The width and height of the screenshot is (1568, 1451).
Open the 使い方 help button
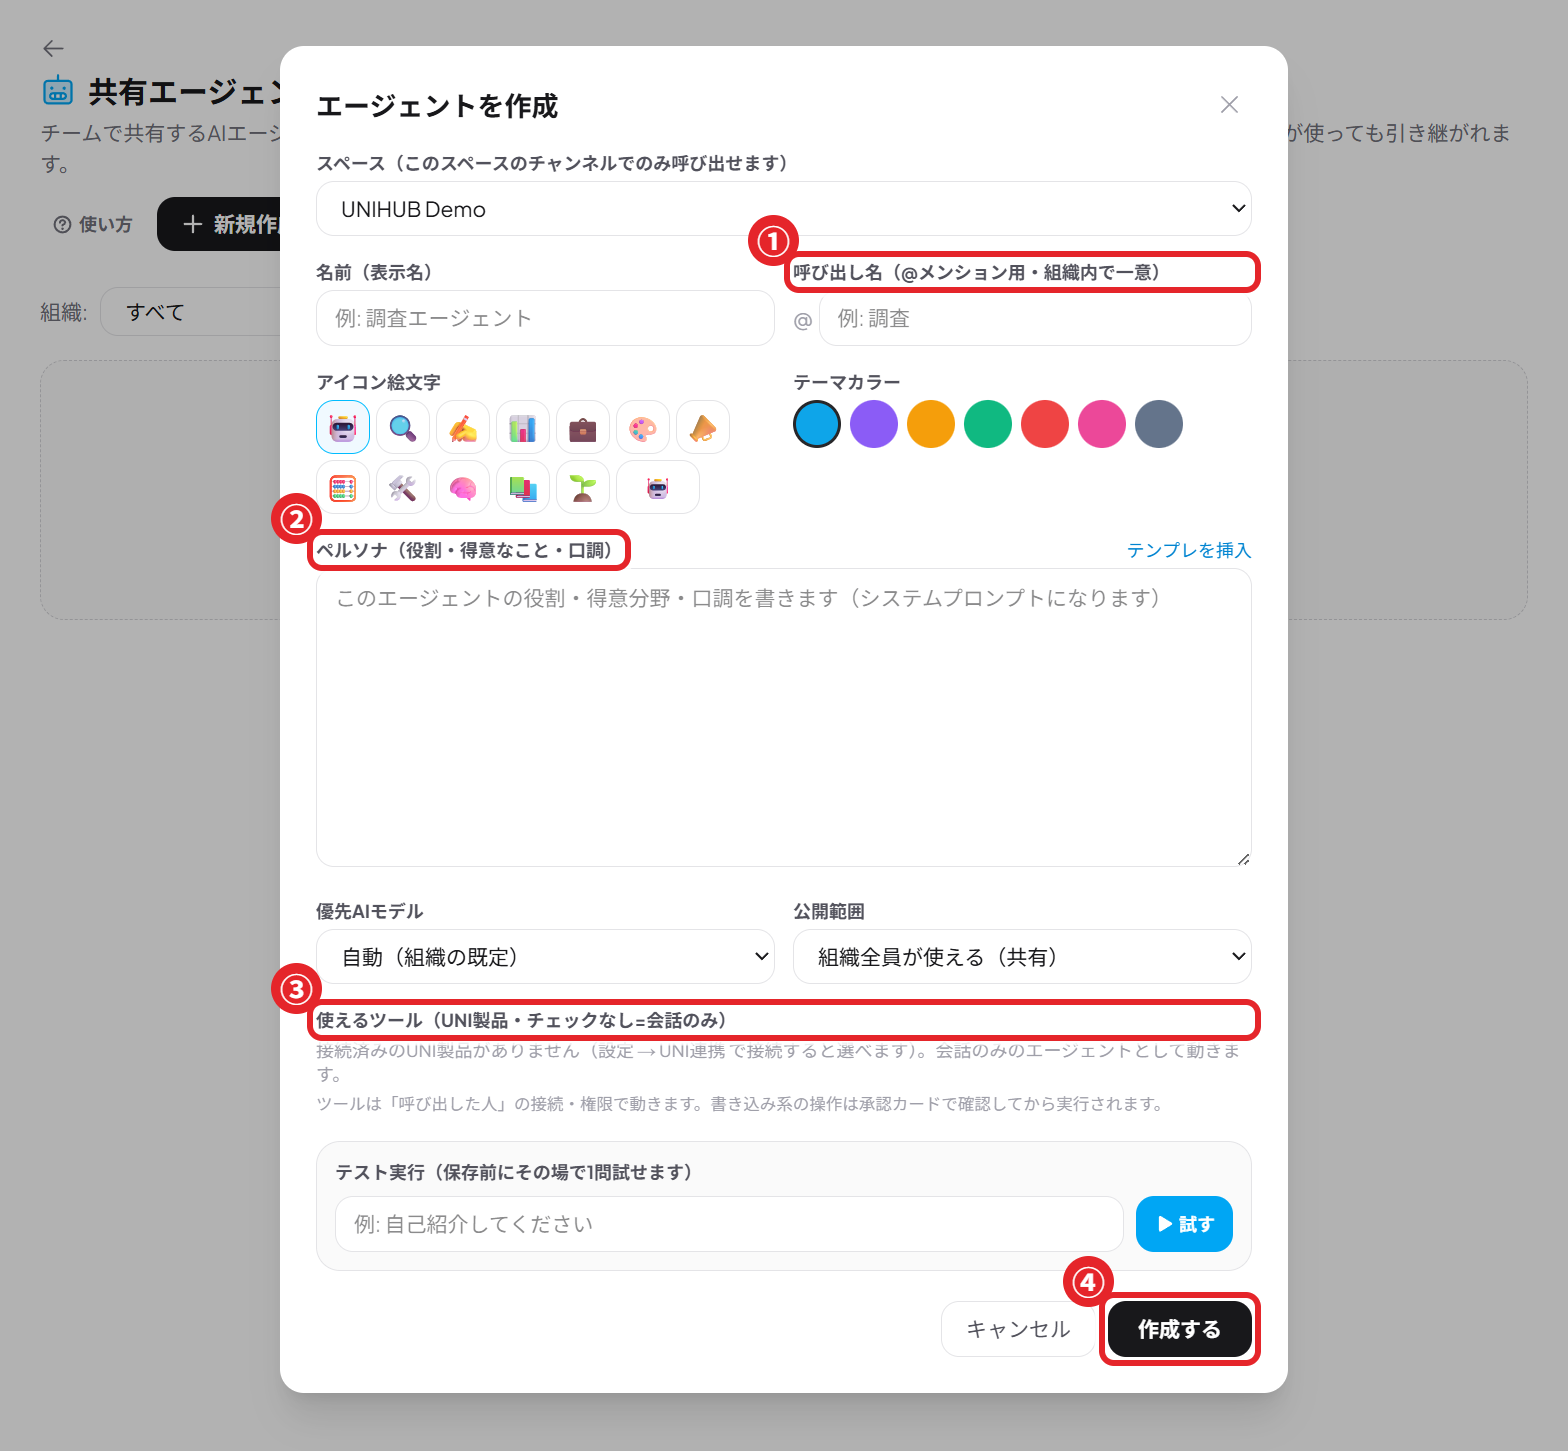[93, 224]
